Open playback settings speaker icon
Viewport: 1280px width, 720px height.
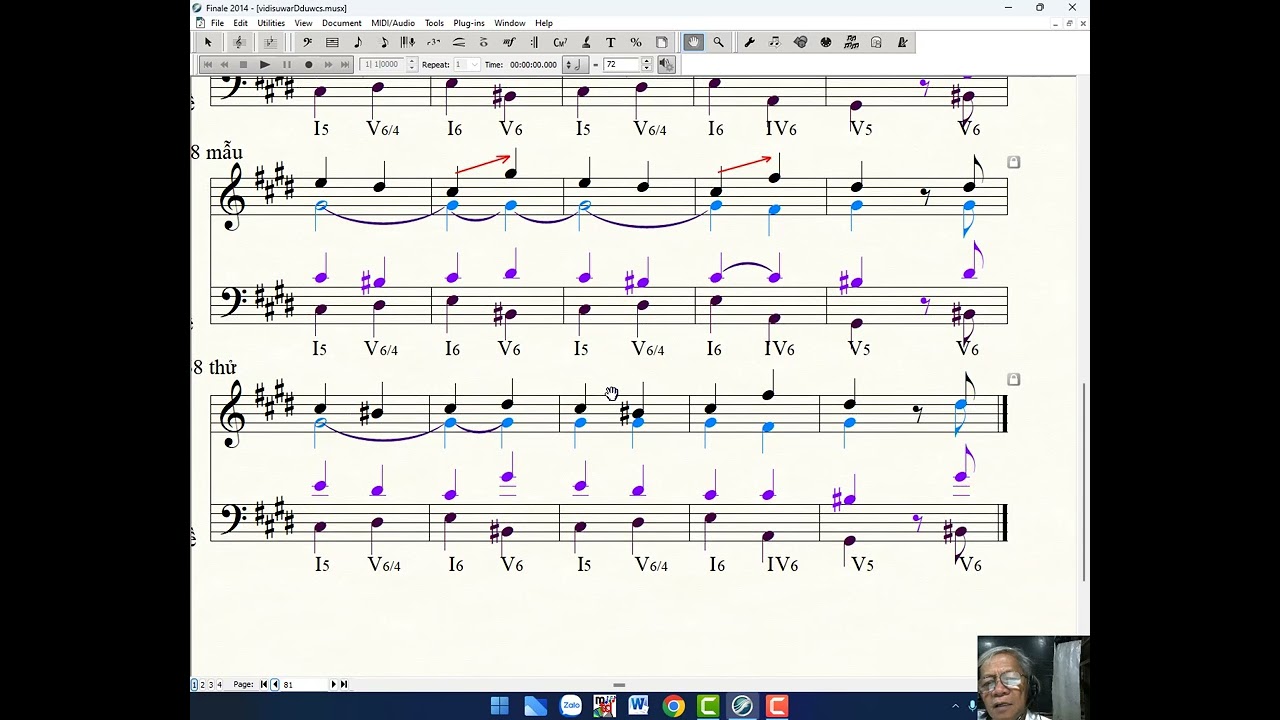[x=666, y=64]
